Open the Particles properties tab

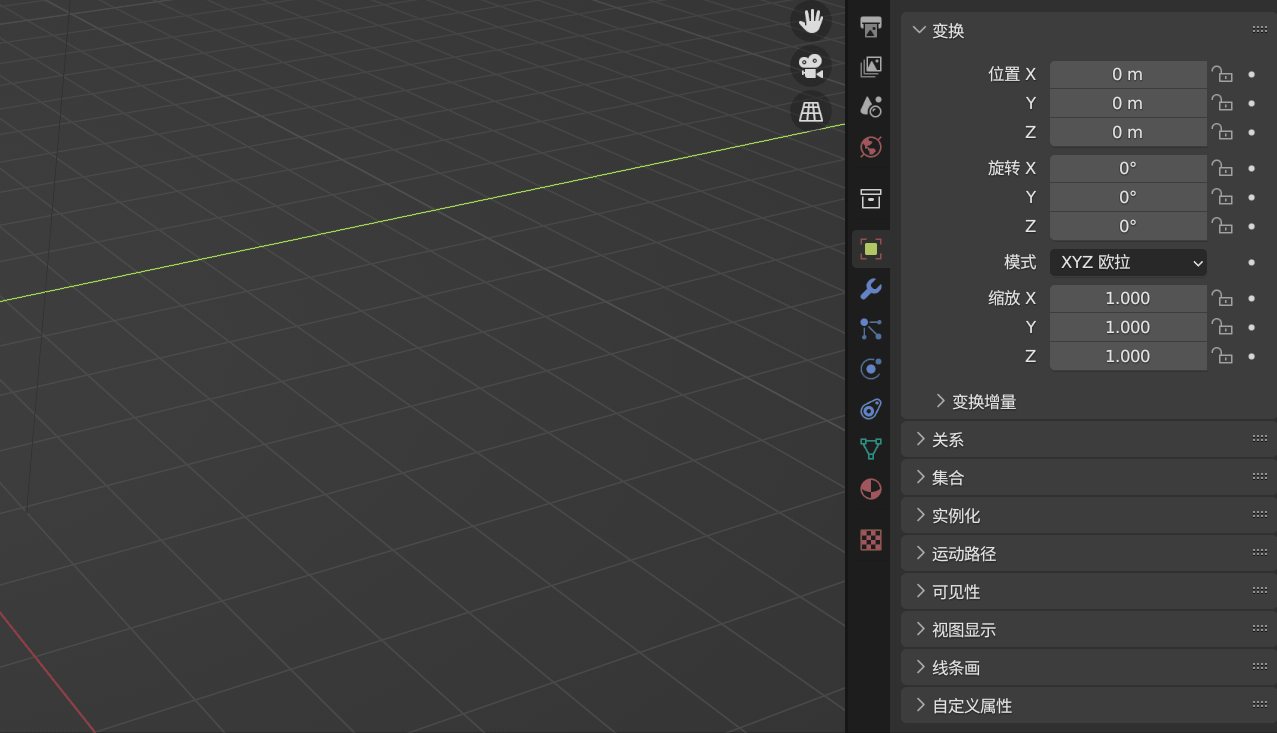point(871,329)
